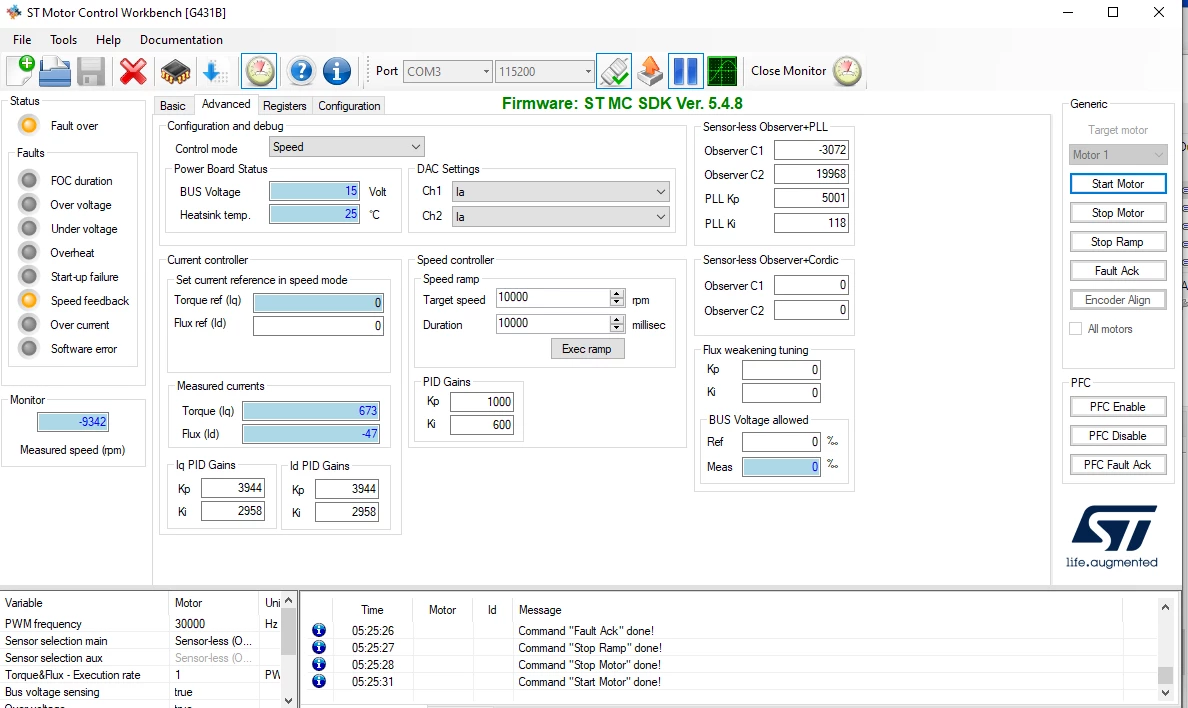Click the New Project icon

coord(20,71)
